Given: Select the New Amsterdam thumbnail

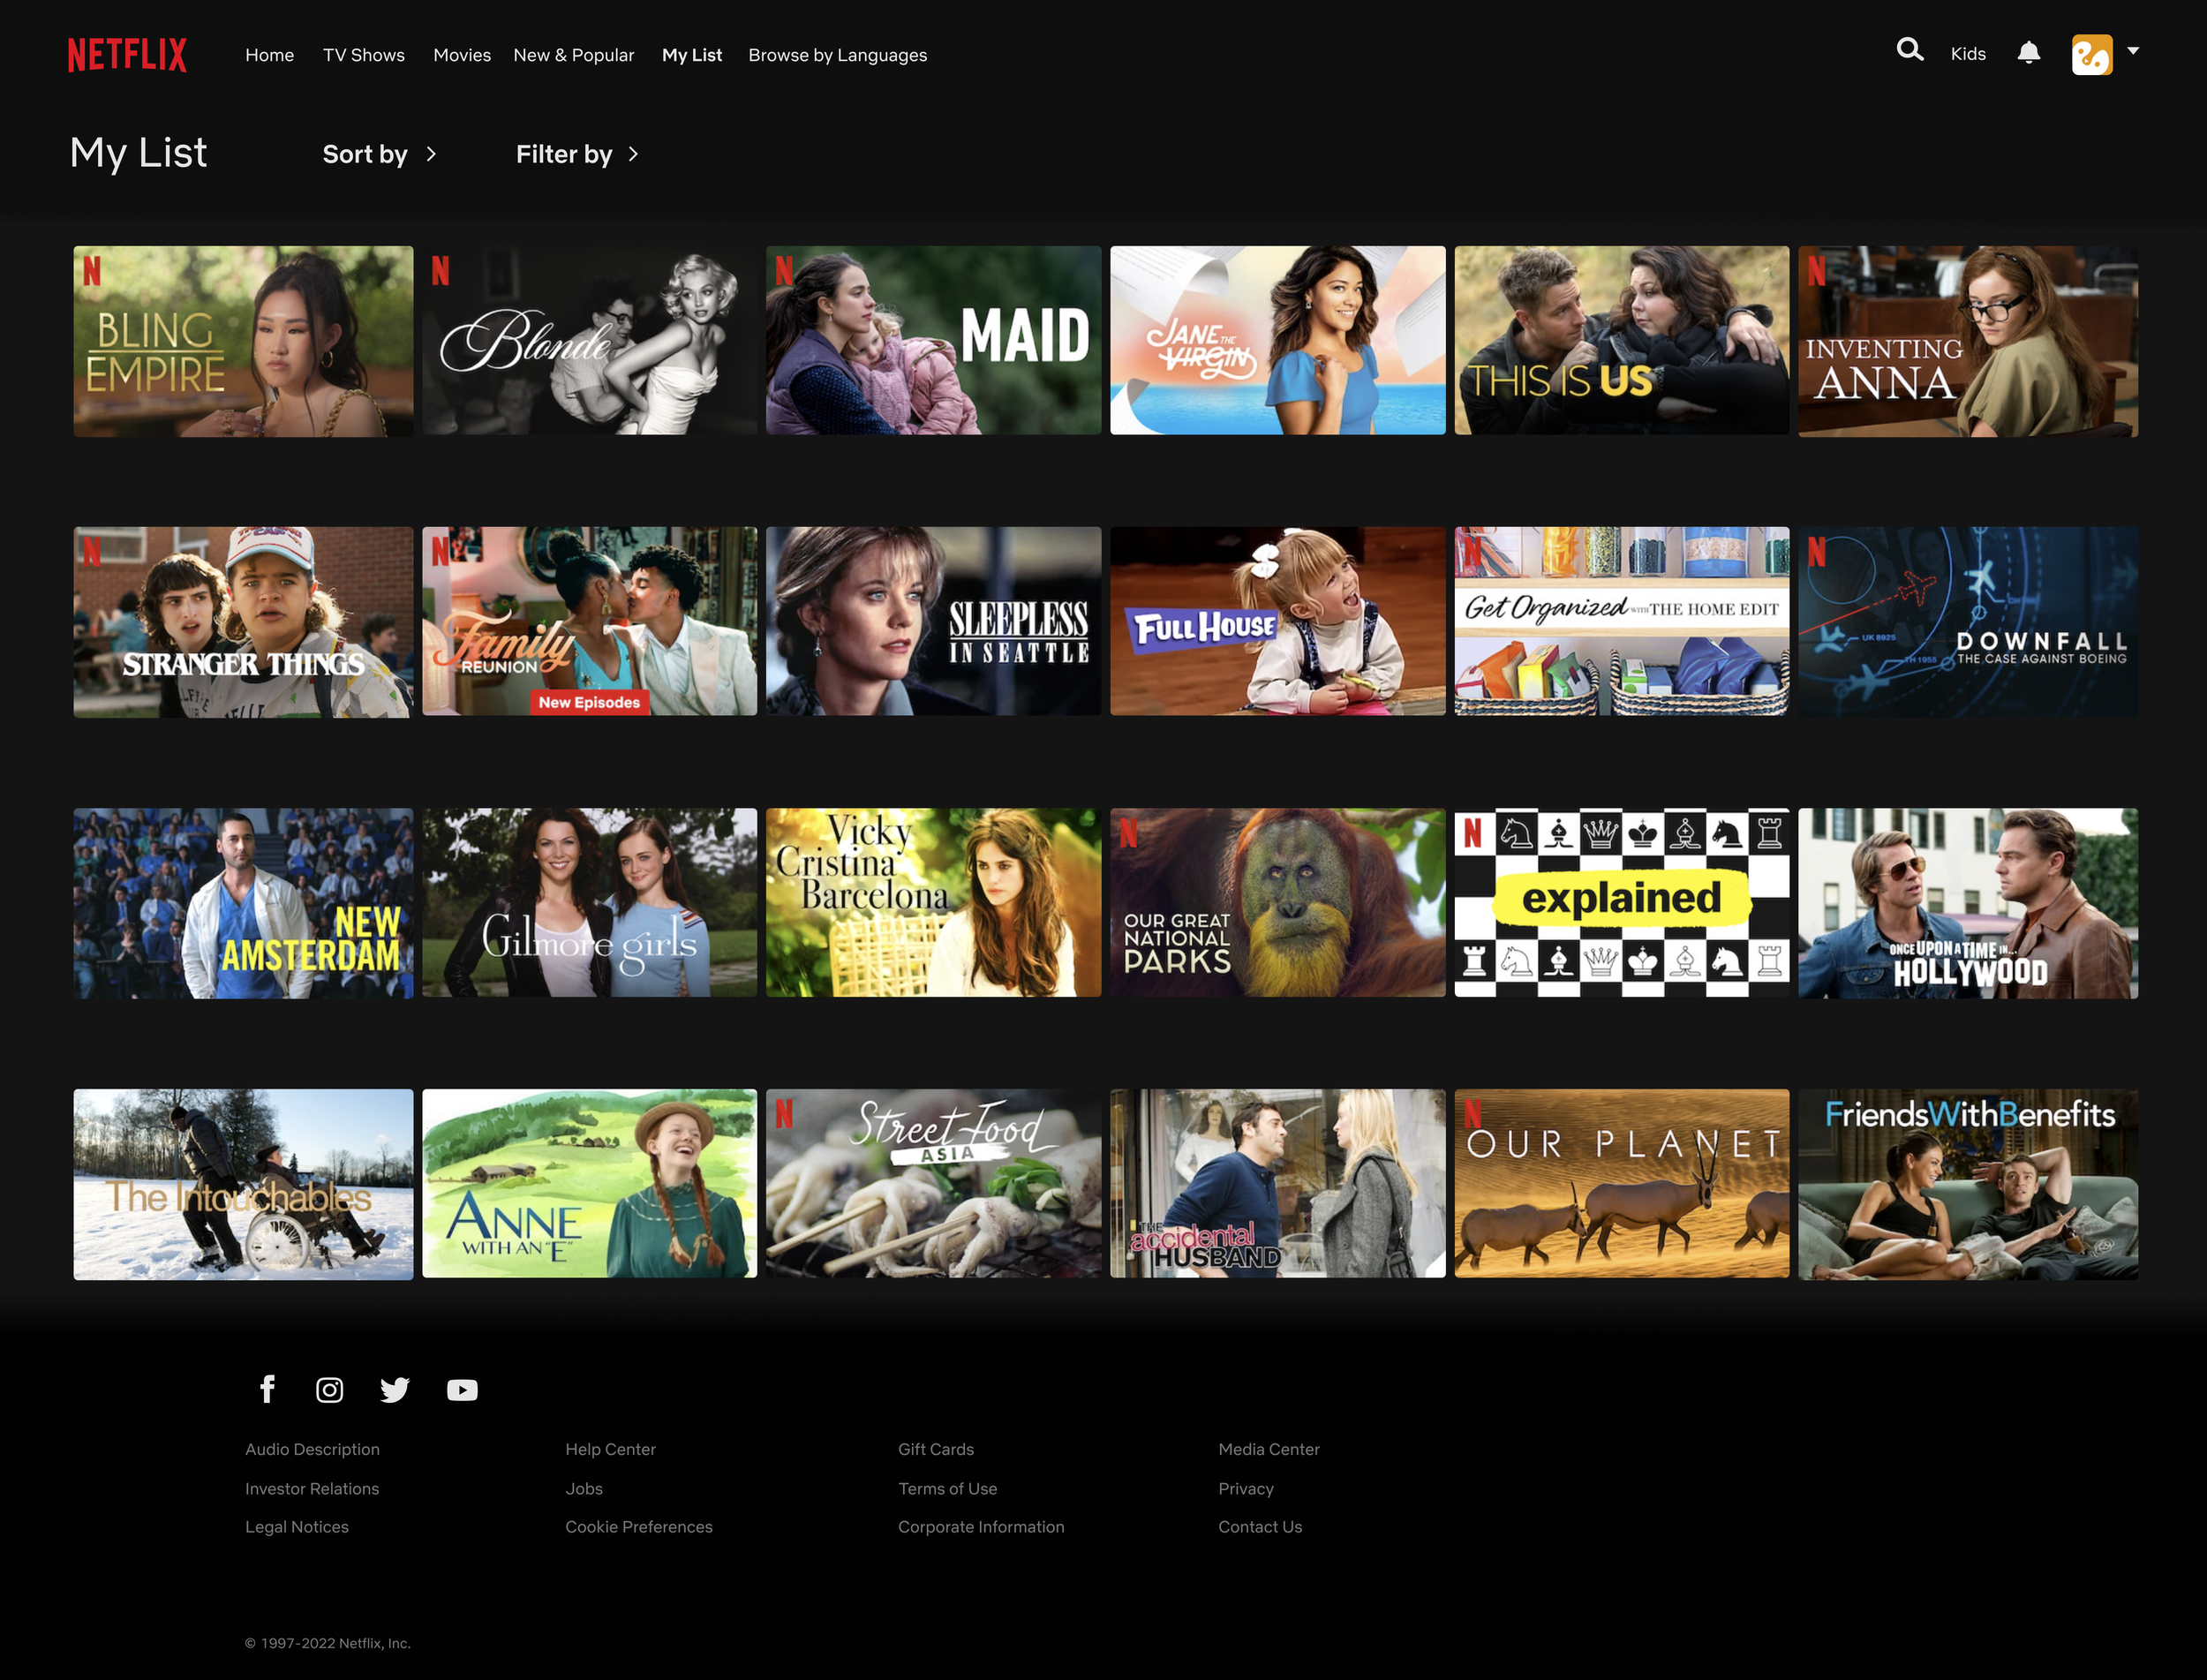Looking at the screenshot, I should 243,903.
